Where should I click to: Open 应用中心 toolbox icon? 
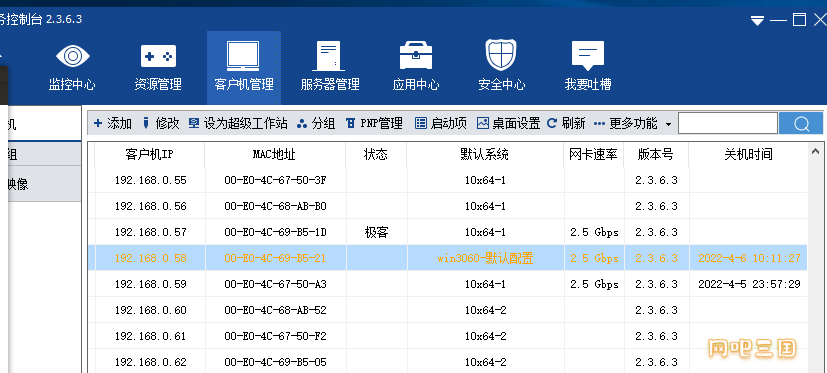[x=416, y=55]
